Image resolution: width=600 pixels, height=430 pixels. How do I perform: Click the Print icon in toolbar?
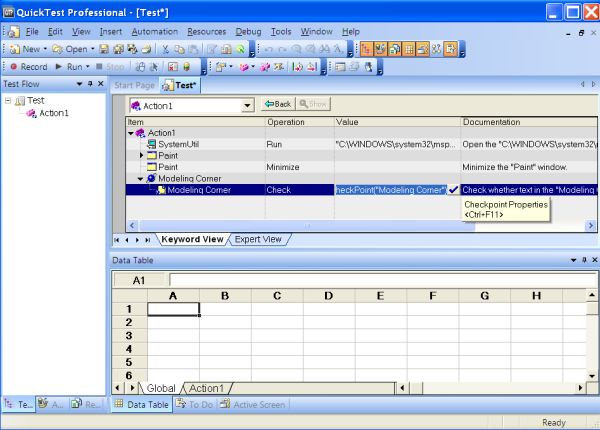coord(146,49)
